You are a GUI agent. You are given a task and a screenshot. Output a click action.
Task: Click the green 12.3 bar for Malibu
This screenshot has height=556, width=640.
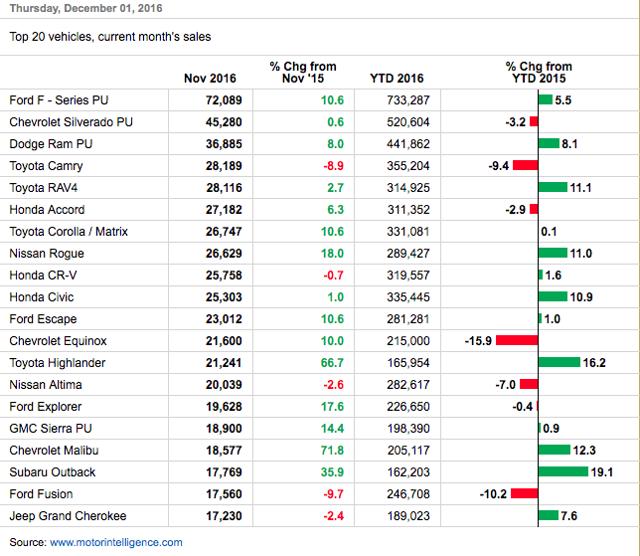click(x=554, y=449)
